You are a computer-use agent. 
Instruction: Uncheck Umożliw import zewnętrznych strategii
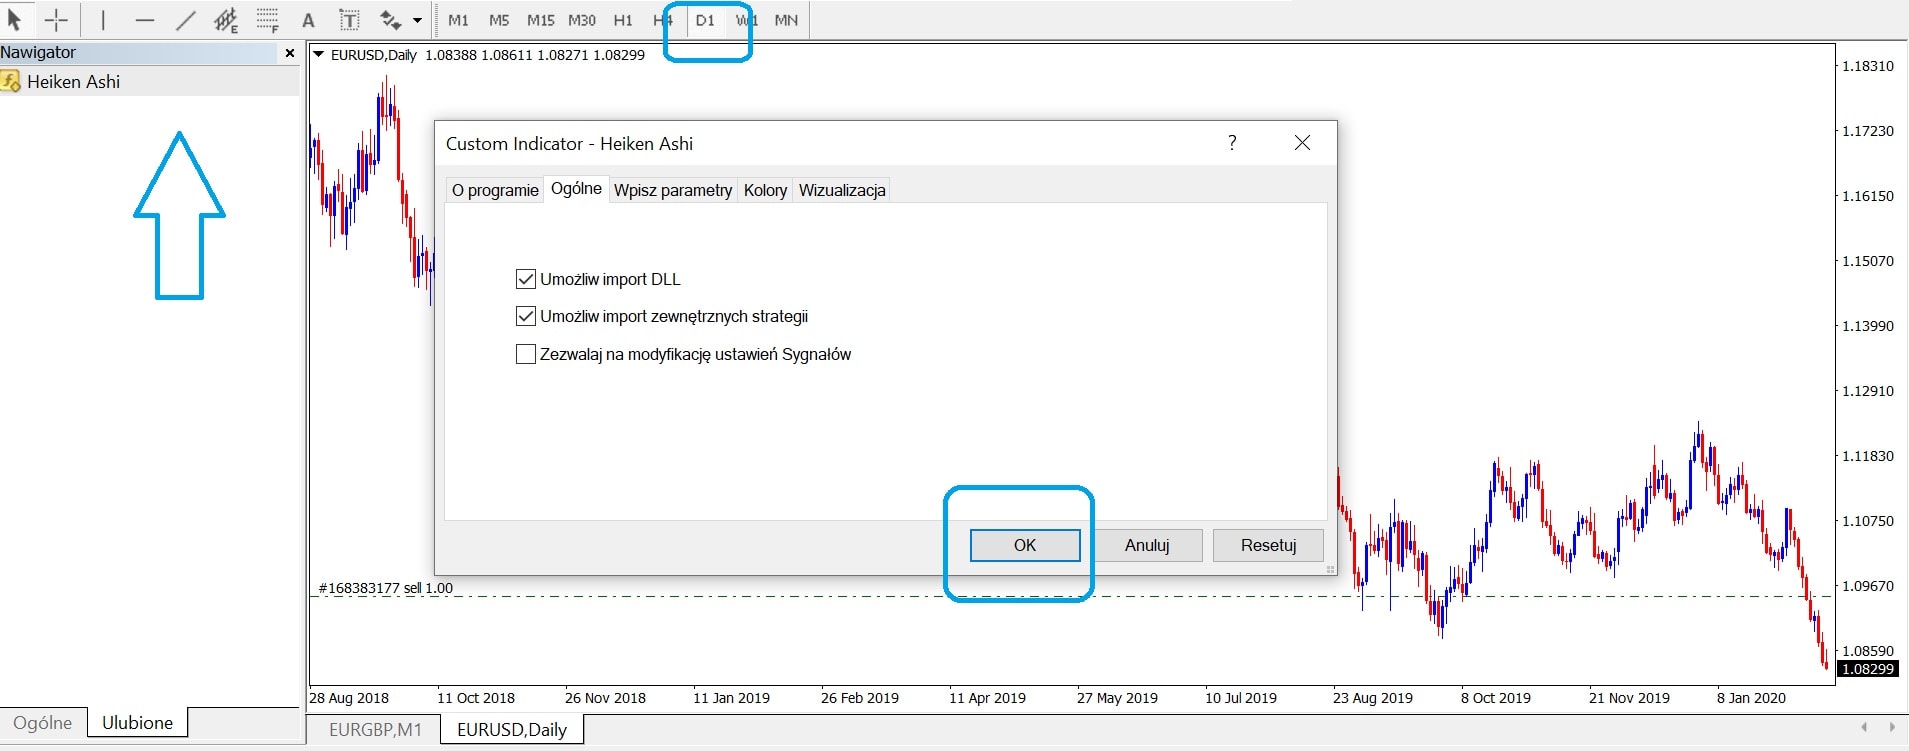click(x=525, y=316)
